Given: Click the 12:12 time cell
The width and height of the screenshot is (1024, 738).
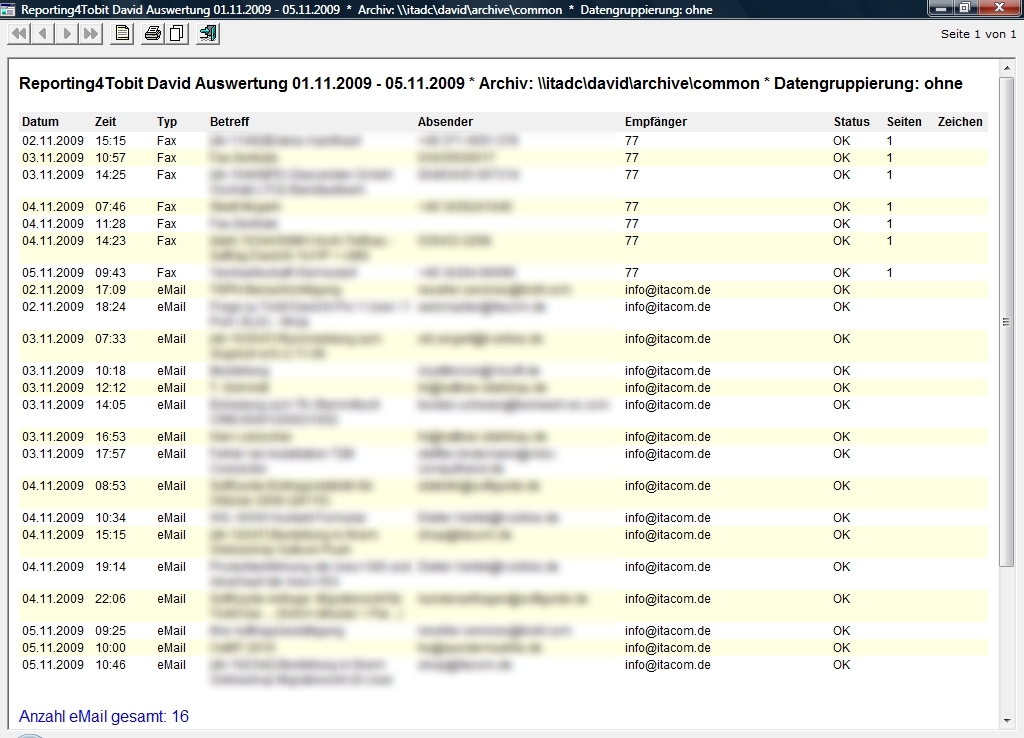Looking at the screenshot, I should [x=110, y=387].
